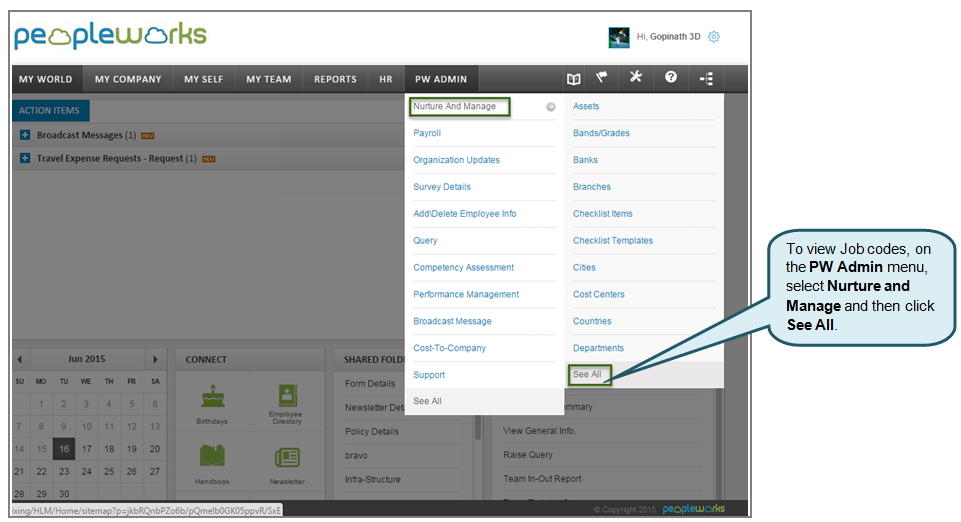The image size is (961, 522).
Task: Click the settings gear beside Gopinath 3D
Action: tap(714, 37)
